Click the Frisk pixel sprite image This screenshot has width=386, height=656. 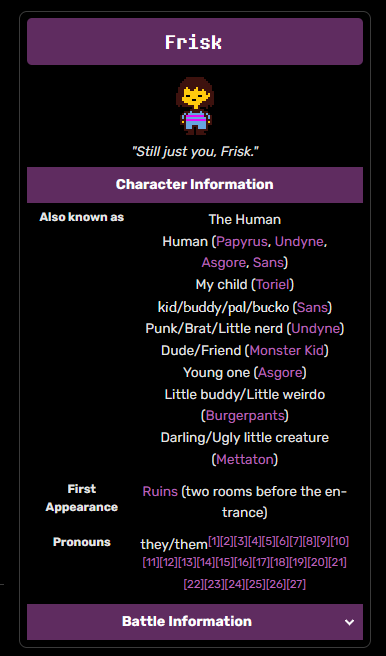tap(194, 106)
